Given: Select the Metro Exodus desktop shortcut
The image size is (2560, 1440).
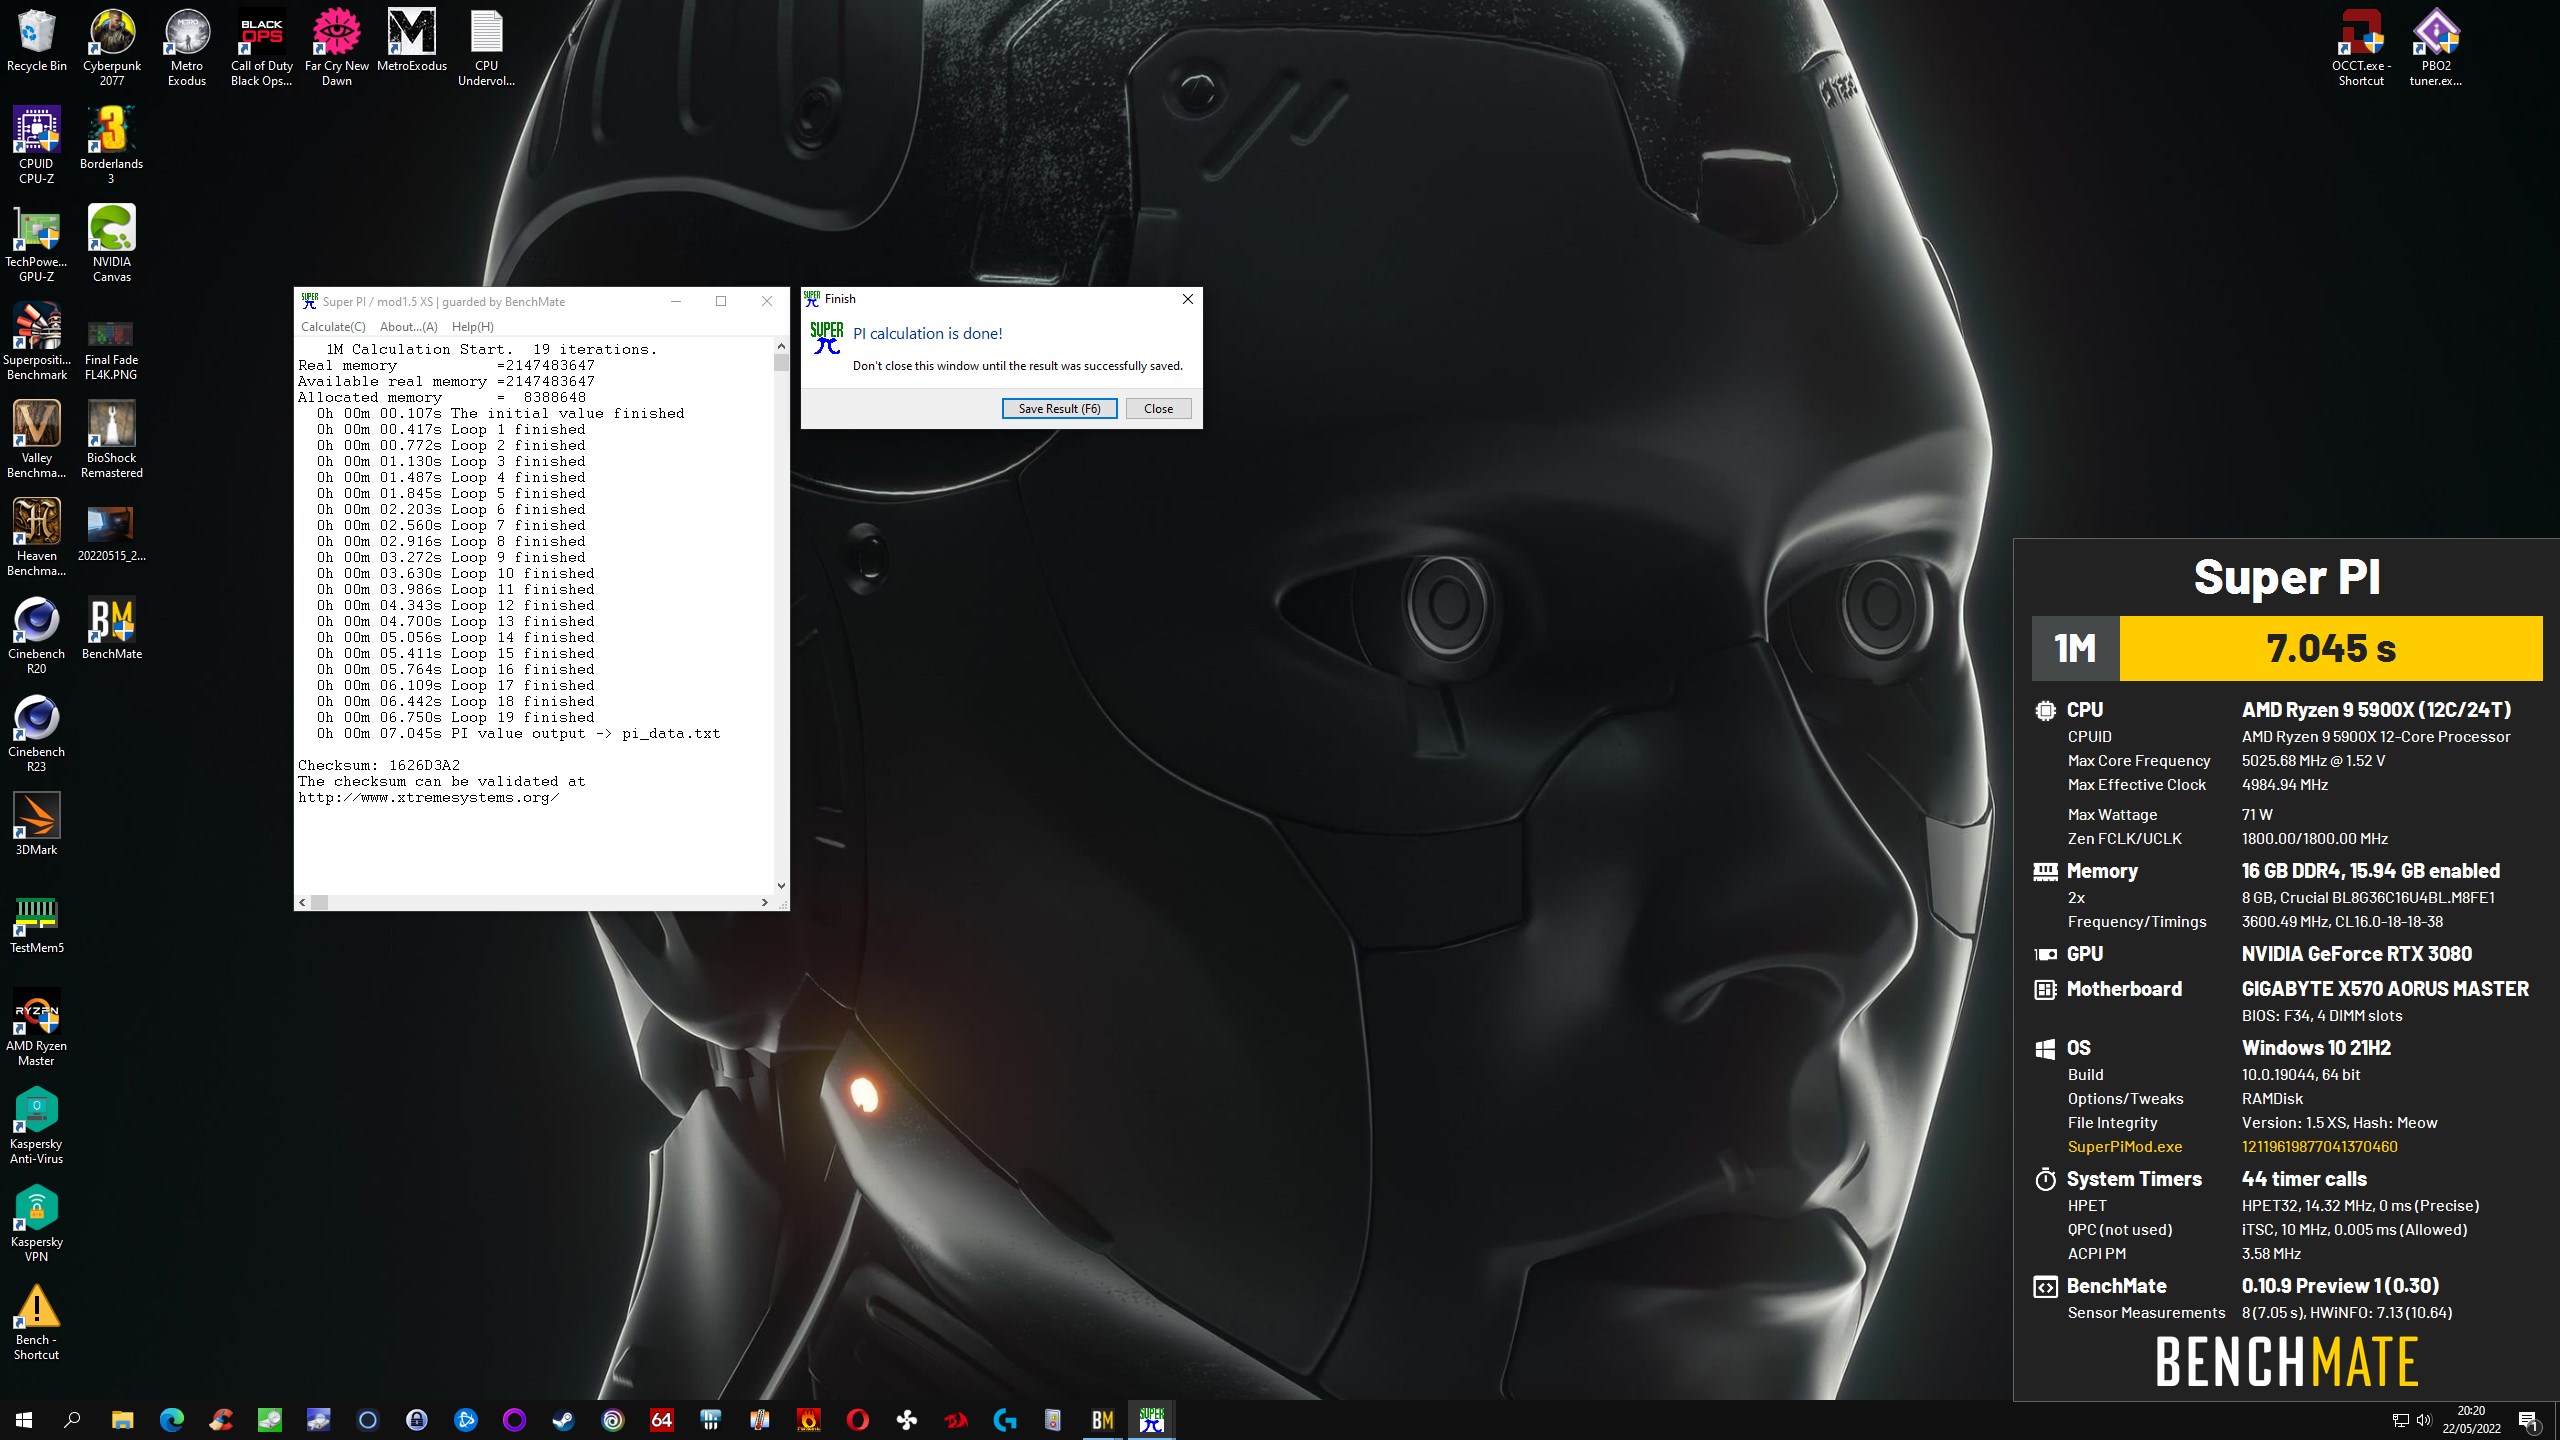Looking at the screenshot, I should [x=187, y=48].
